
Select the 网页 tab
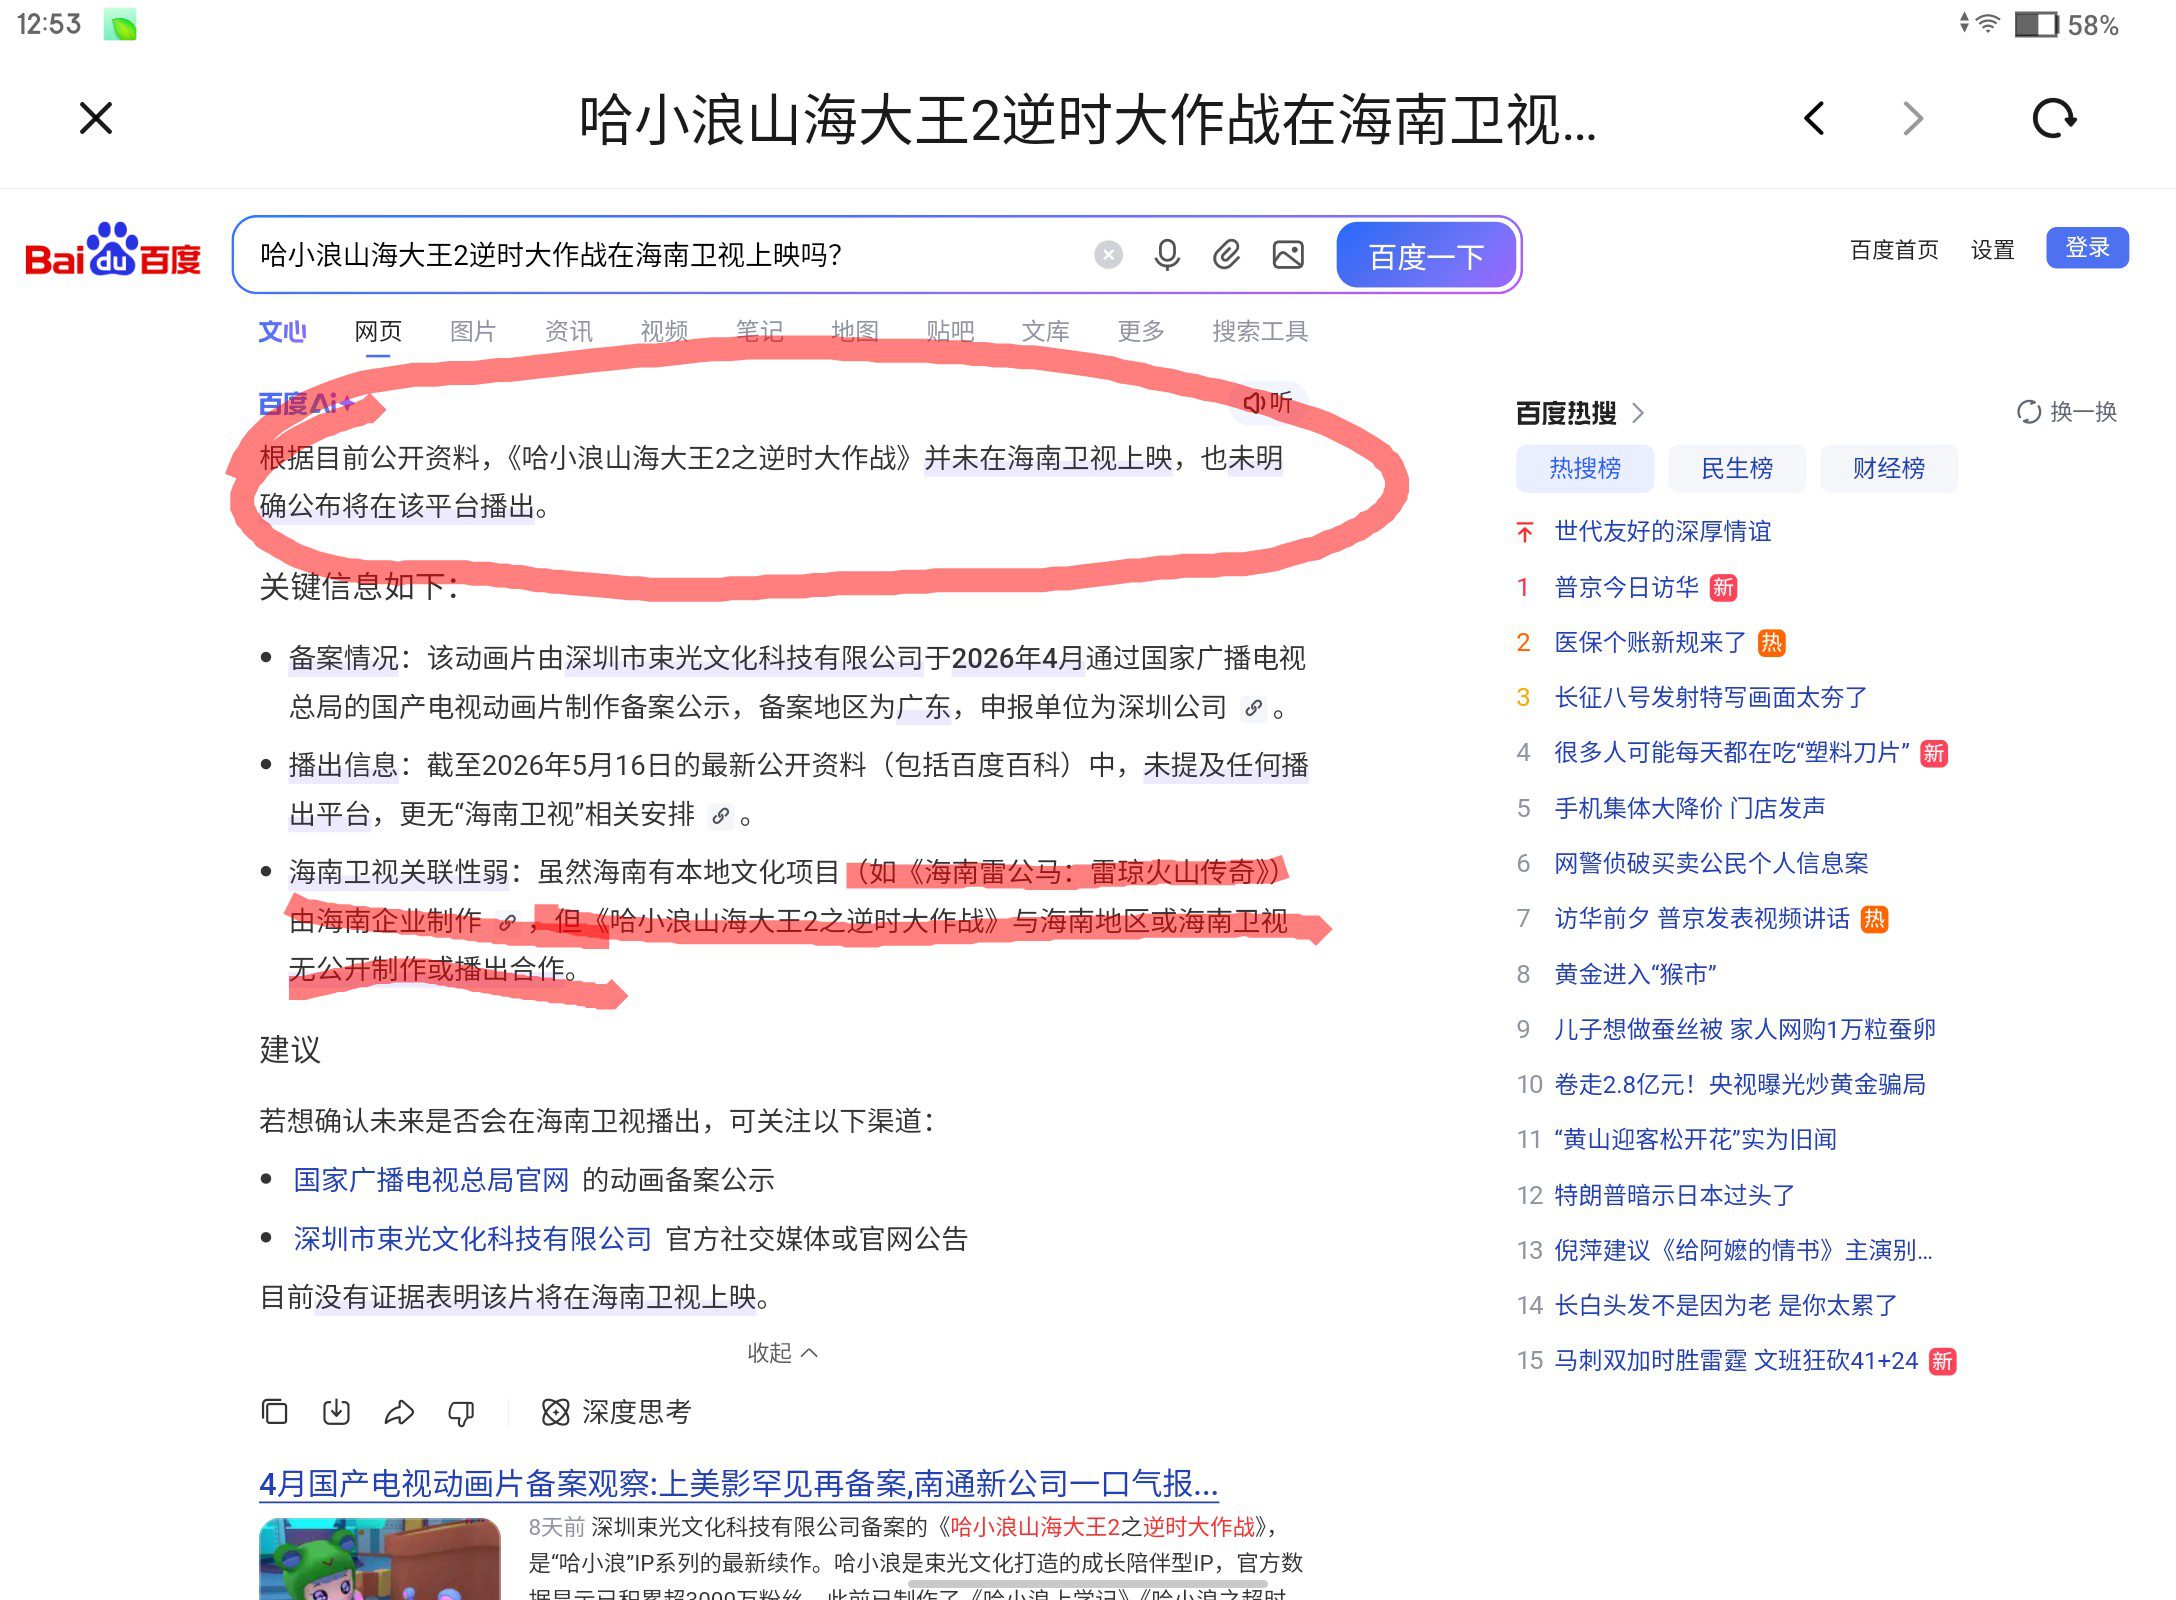tap(378, 331)
